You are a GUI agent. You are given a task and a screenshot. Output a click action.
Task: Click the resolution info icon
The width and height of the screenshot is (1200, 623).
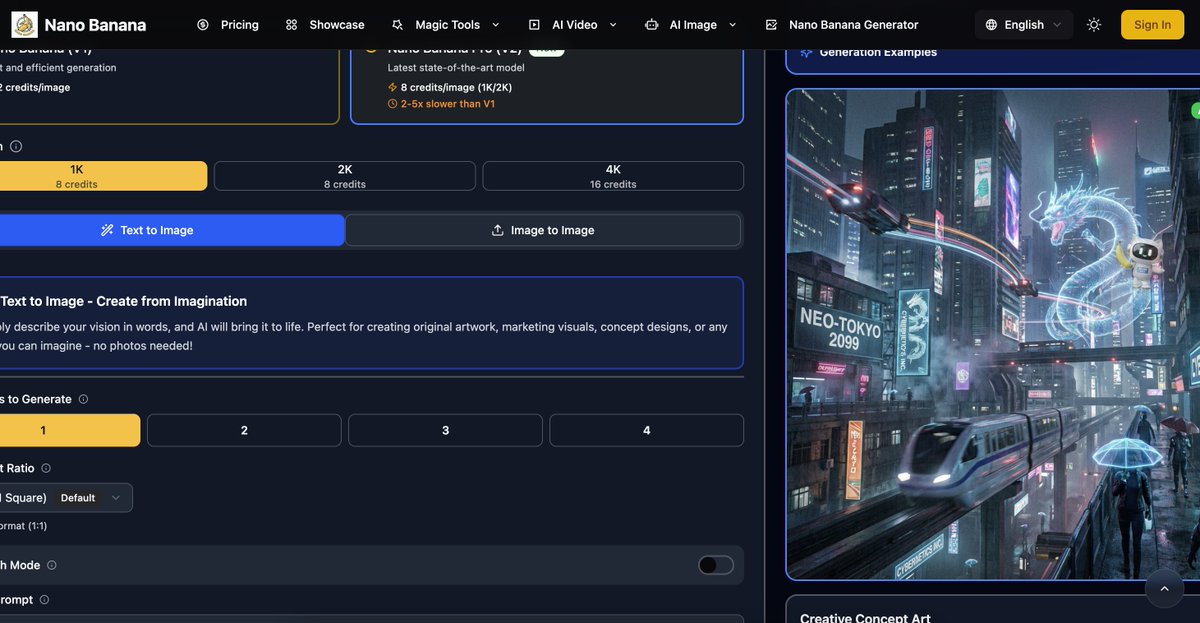16,146
